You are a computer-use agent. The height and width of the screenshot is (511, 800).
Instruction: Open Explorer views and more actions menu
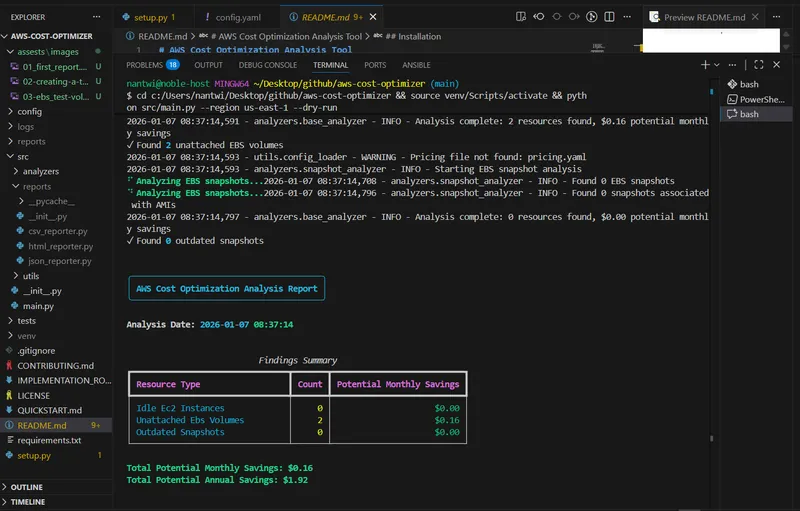pyautogui.click(x=96, y=17)
